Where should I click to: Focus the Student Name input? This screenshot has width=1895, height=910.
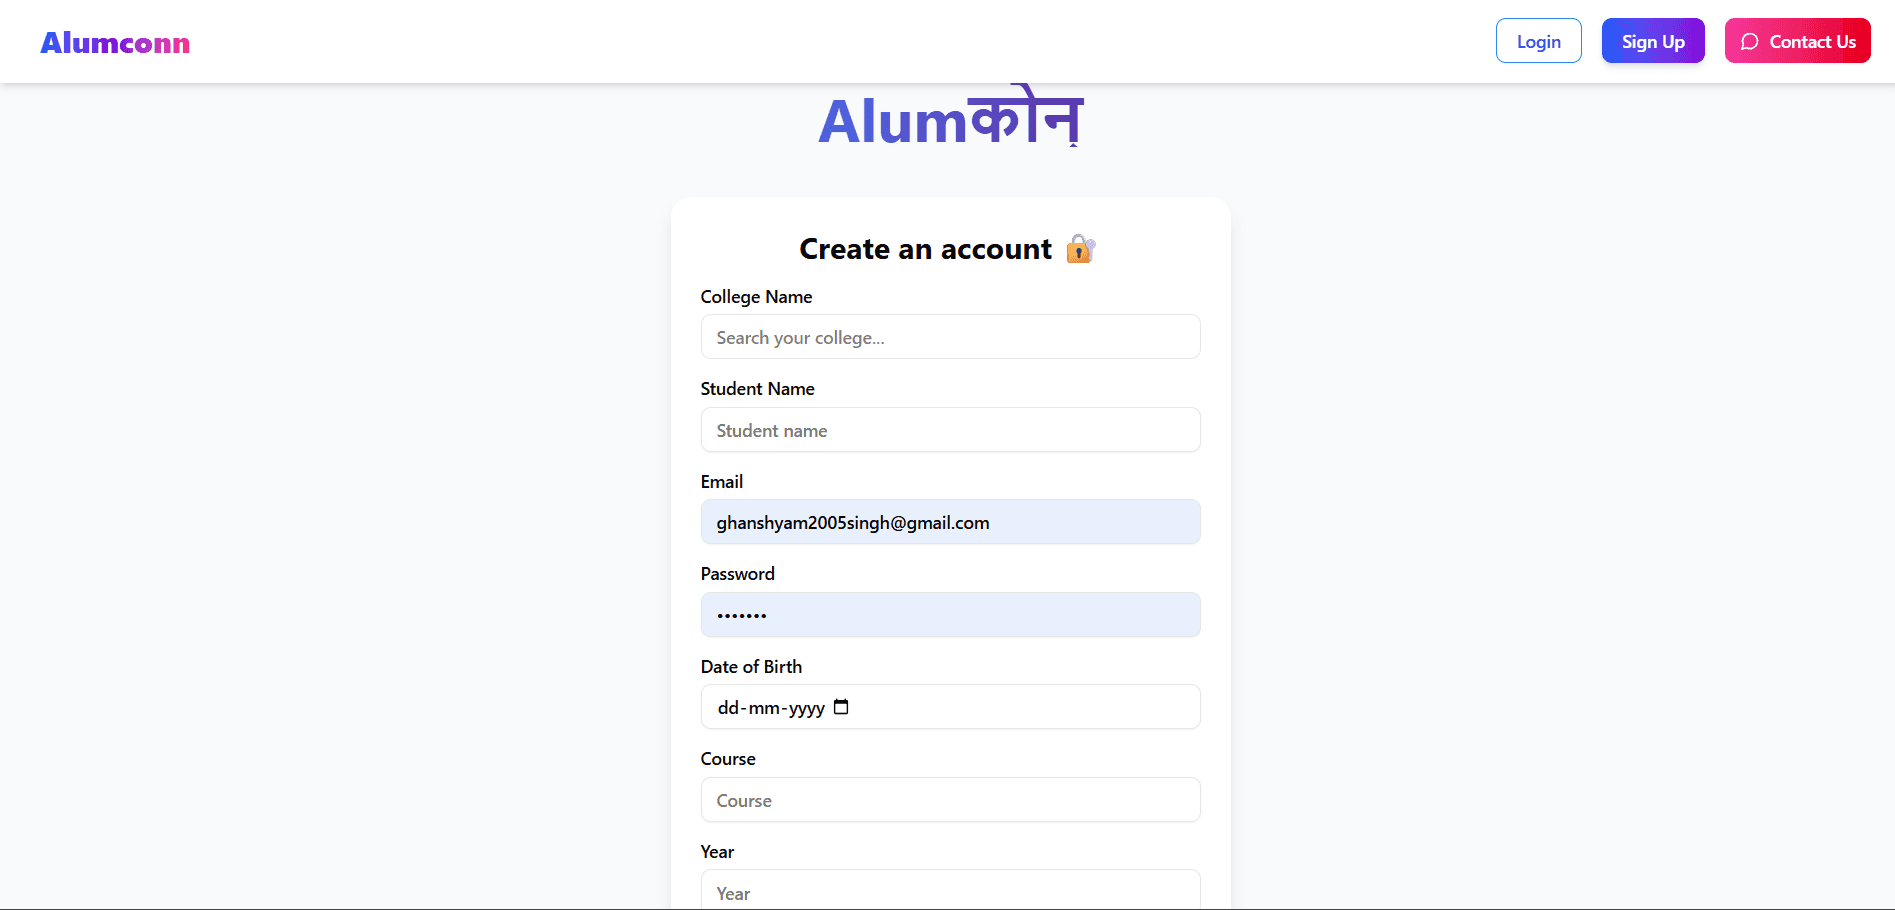coord(949,429)
